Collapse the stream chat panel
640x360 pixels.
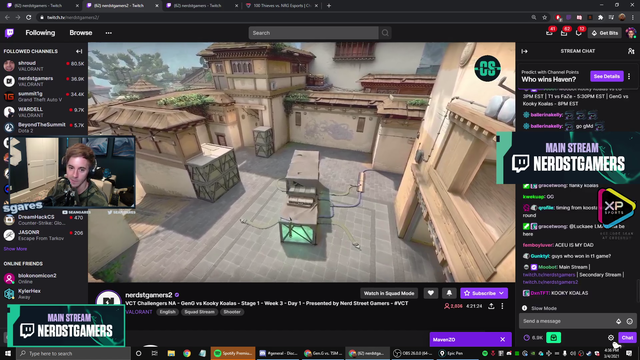coord(524,51)
